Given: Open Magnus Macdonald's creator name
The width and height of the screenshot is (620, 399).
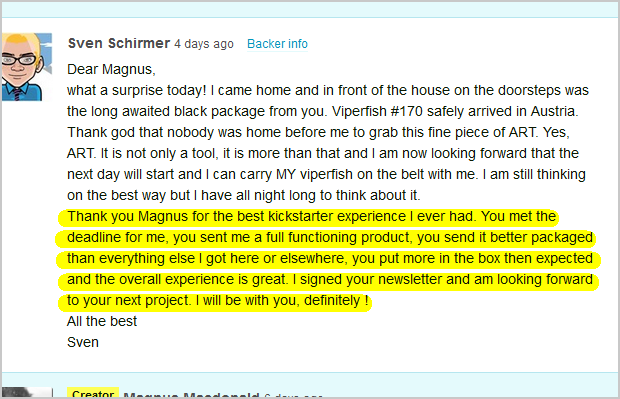Looking at the screenshot, I should (191, 395).
